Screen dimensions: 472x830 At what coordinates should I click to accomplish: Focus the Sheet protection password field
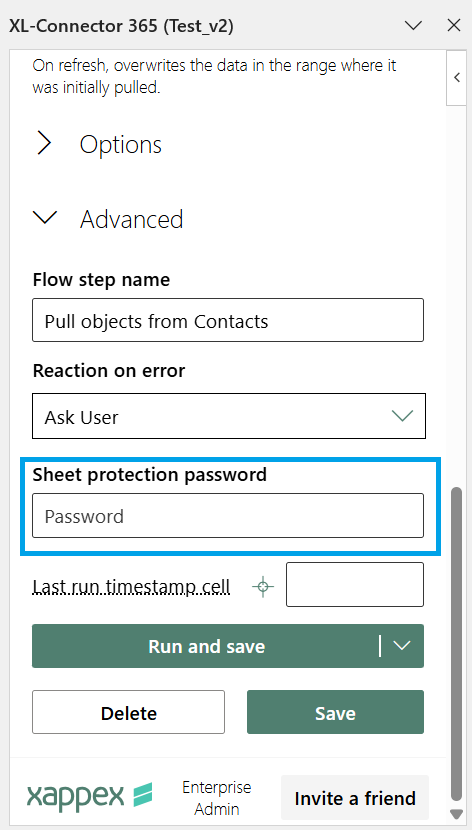[x=228, y=516]
